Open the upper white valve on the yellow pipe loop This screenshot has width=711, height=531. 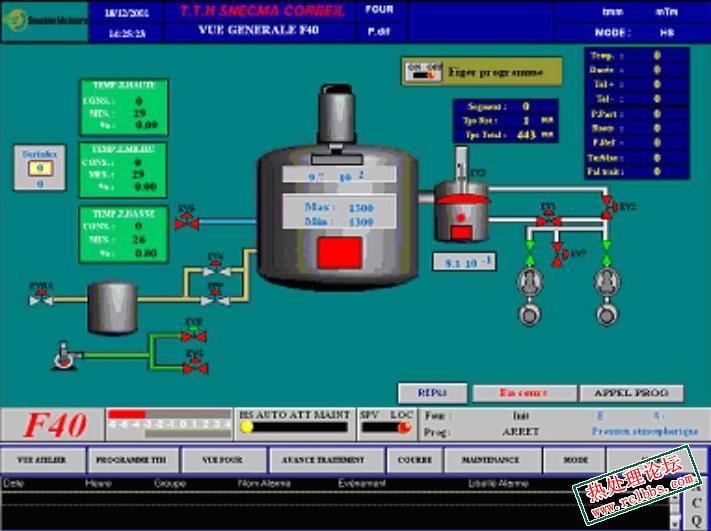[x=216, y=270]
